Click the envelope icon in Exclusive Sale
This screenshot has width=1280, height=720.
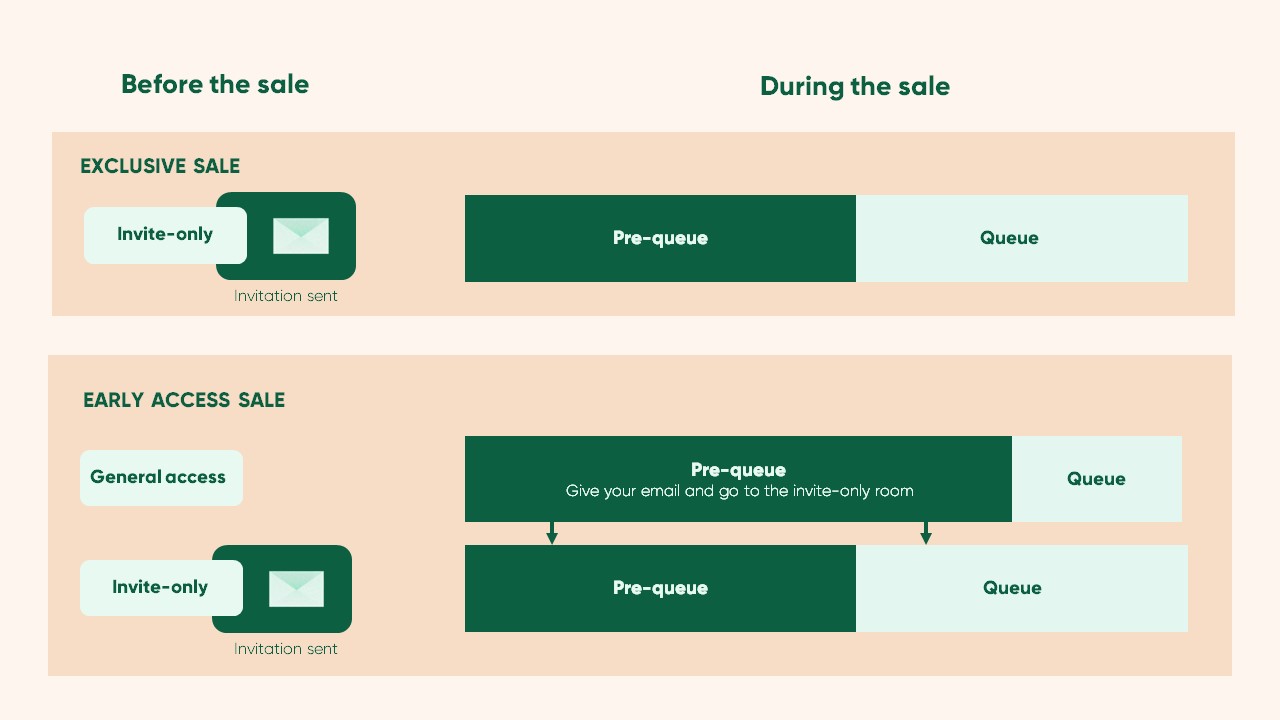[301, 236]
